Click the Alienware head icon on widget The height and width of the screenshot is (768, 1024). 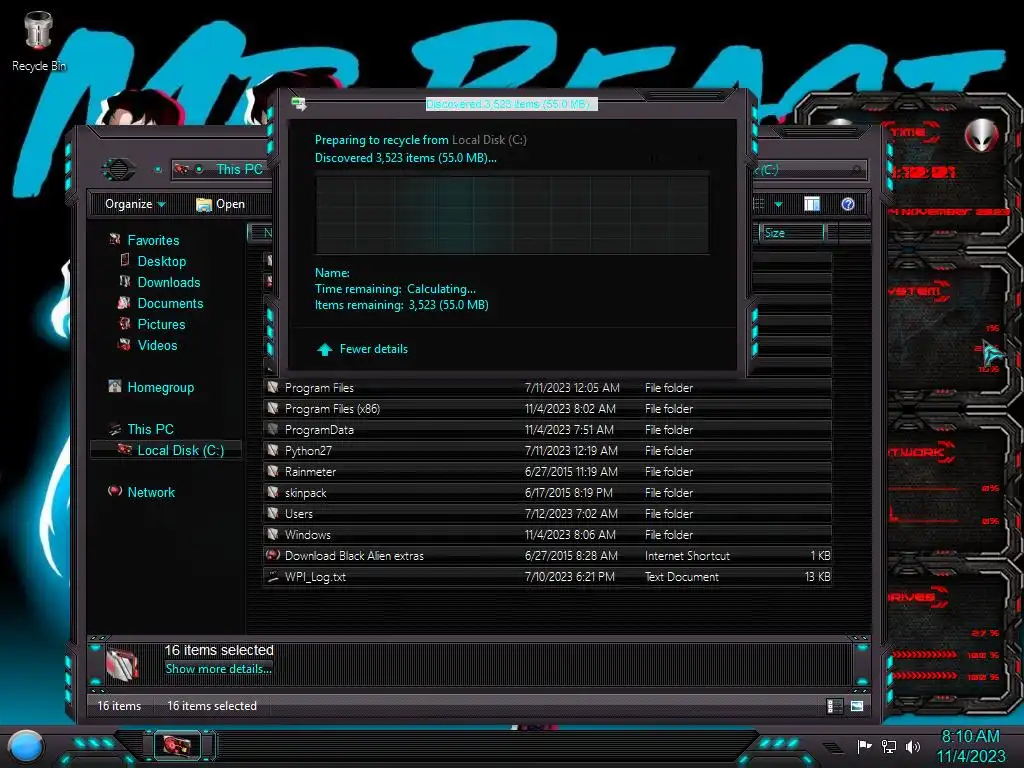click(x=982, y=135)
